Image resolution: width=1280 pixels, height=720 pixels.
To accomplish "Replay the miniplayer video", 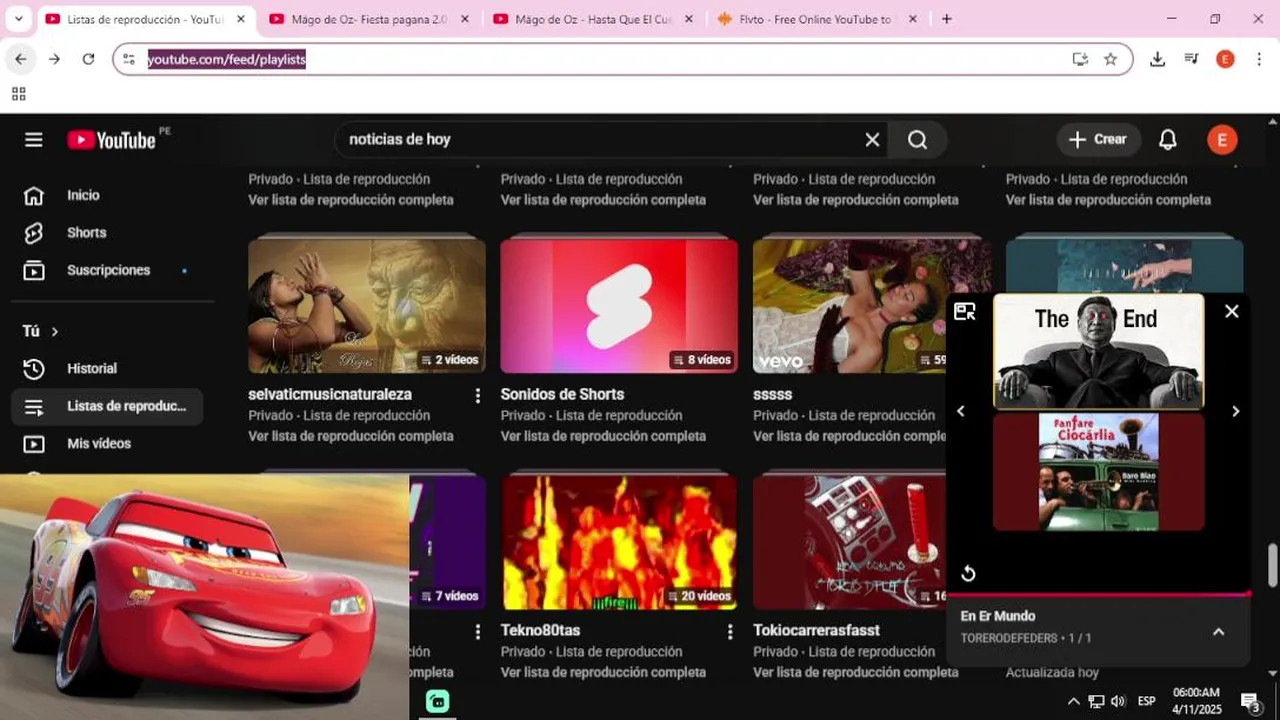I will (x=968, y=574).
